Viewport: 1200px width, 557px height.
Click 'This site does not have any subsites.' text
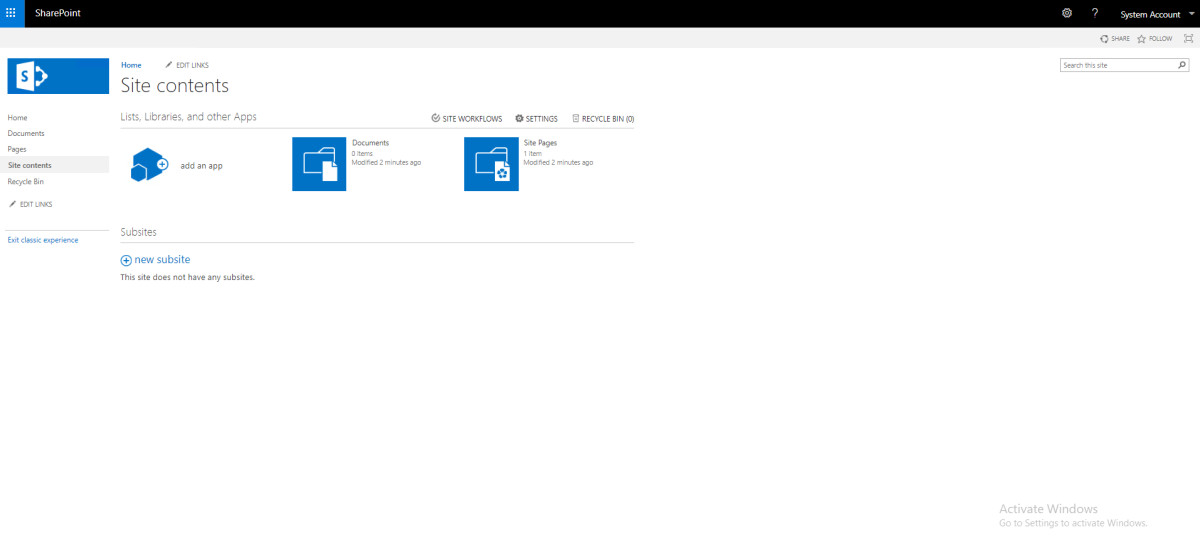tap(188, 277)
